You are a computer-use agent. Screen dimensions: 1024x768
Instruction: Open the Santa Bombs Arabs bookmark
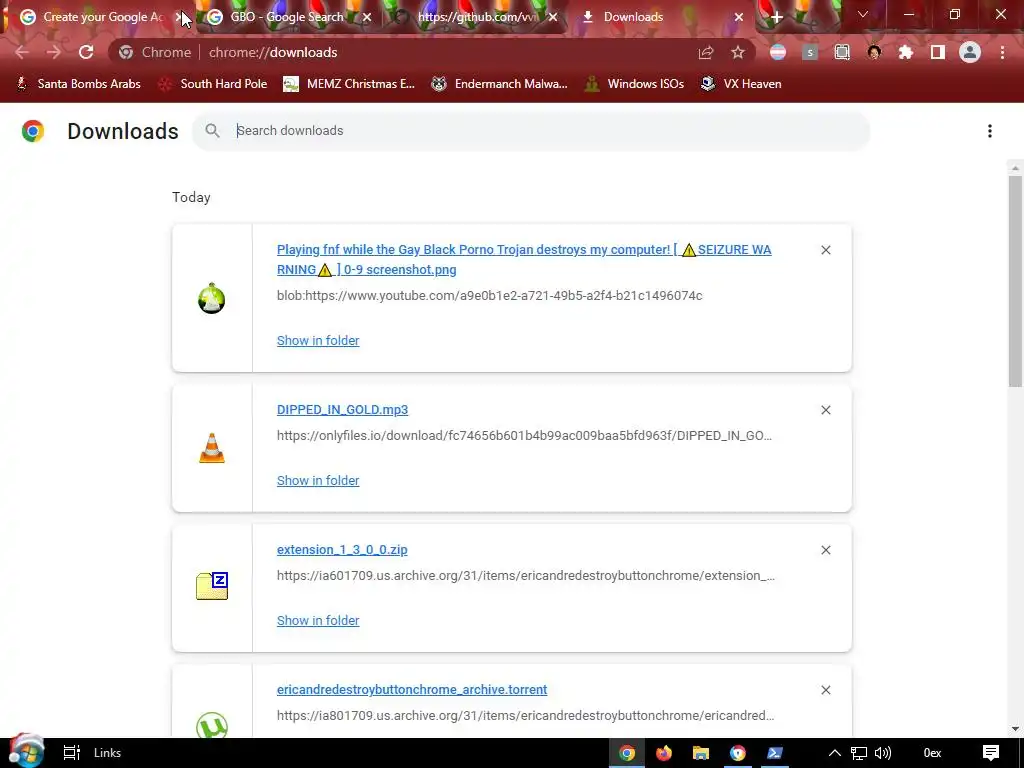point(78,84)
